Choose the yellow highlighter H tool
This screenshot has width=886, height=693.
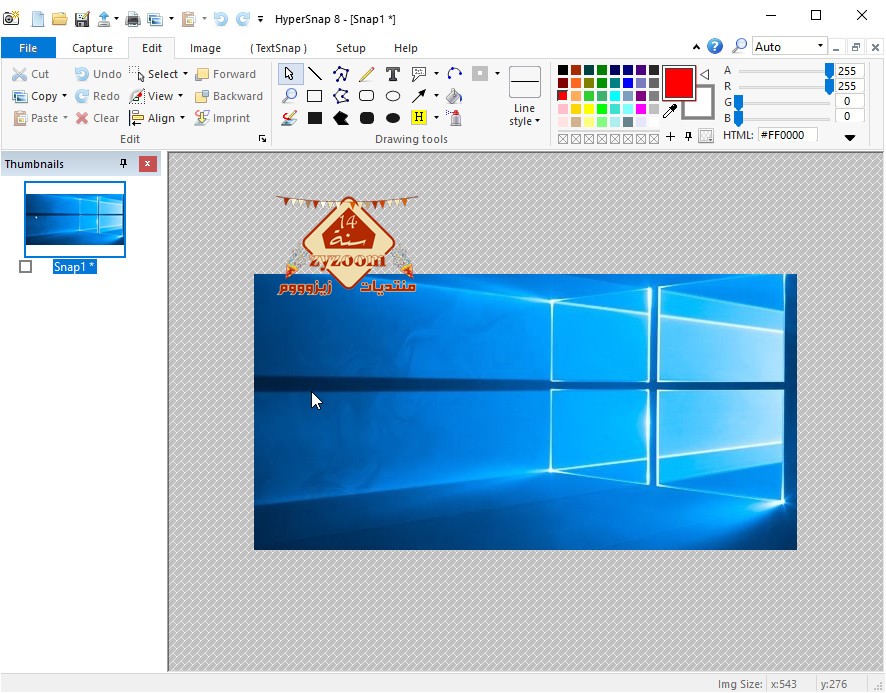coord(419,118)
